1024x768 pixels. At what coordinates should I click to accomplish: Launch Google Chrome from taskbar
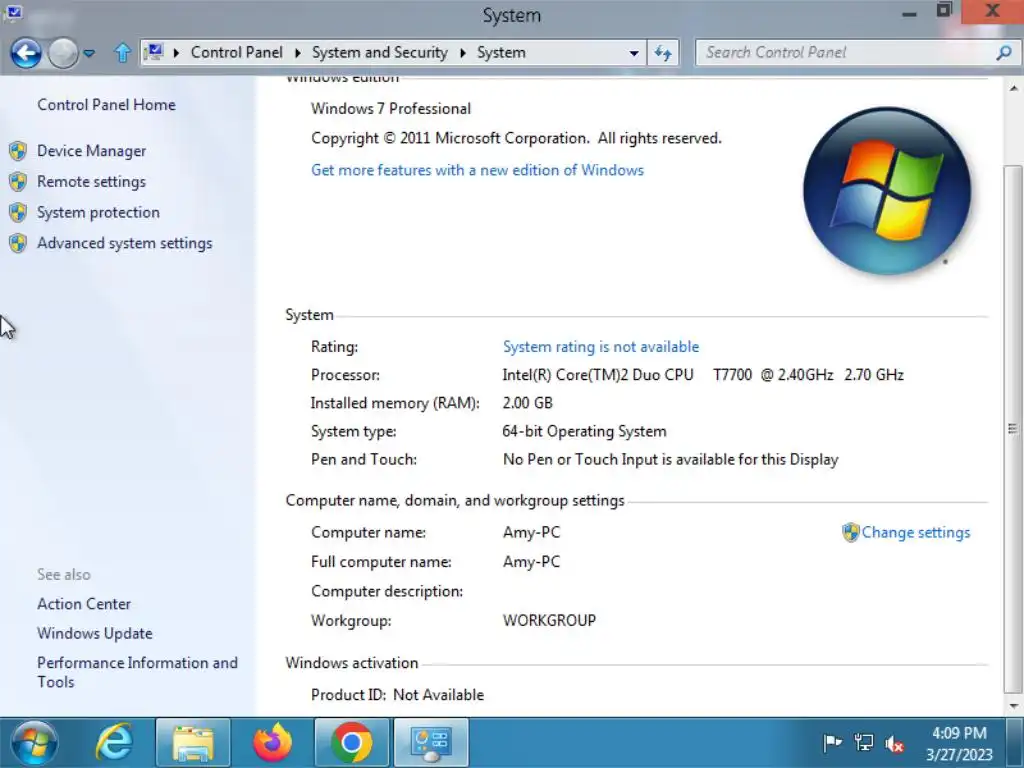click(x=351, y=743)
